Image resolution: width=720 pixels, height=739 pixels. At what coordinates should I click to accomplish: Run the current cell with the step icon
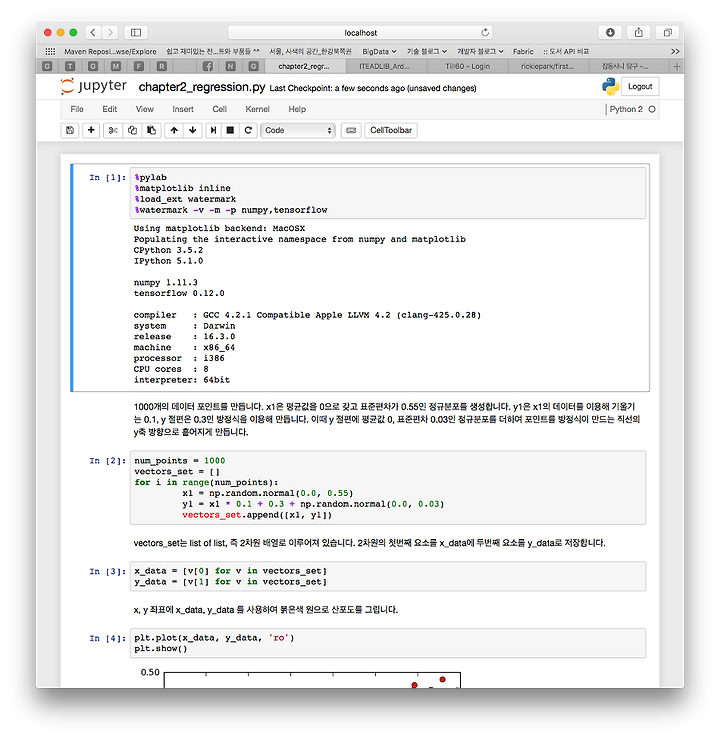pyautogui.click(x=213, y=131)
